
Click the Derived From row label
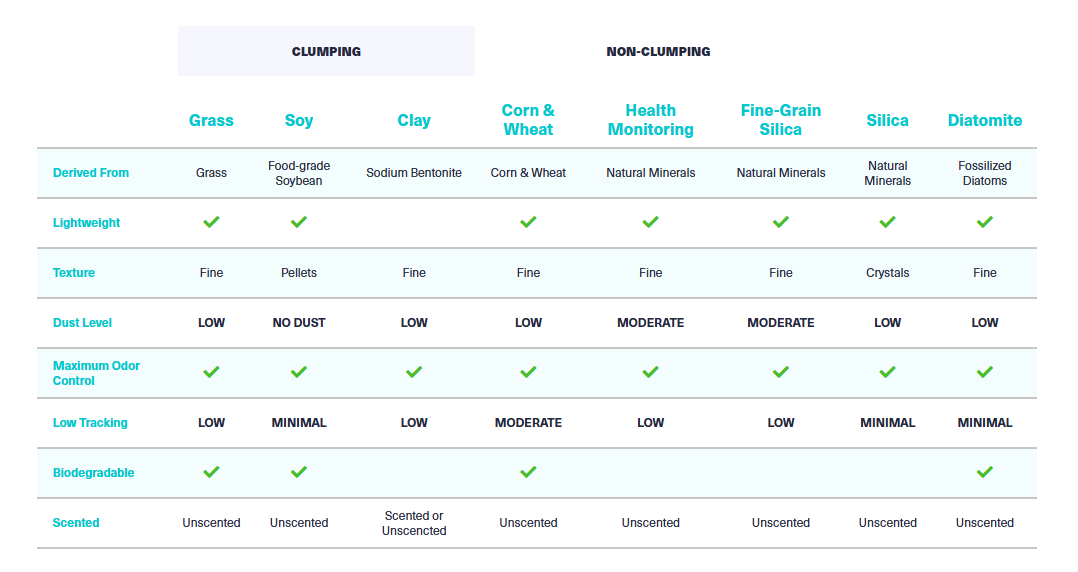tap(91, 173)
